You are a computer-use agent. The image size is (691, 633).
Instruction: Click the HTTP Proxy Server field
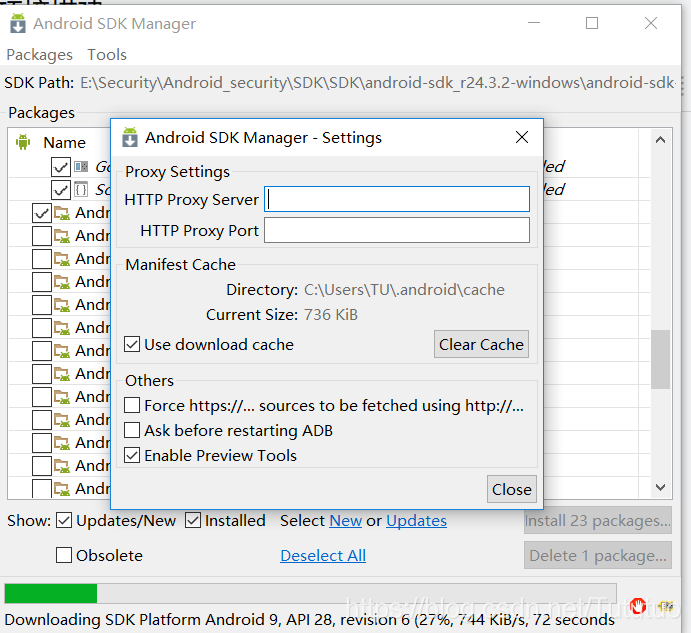pos(397,199)
